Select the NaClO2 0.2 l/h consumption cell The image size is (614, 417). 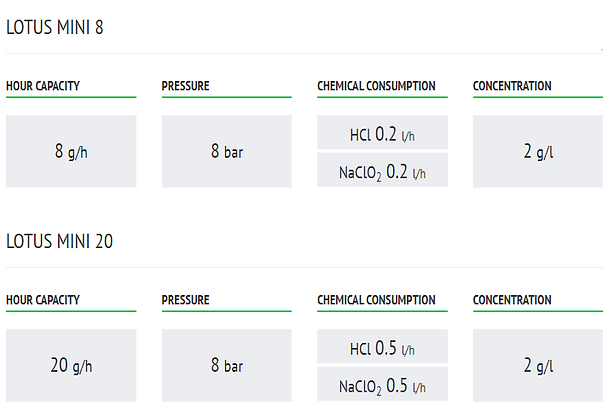pyautogui.click(x=382, y=170)
